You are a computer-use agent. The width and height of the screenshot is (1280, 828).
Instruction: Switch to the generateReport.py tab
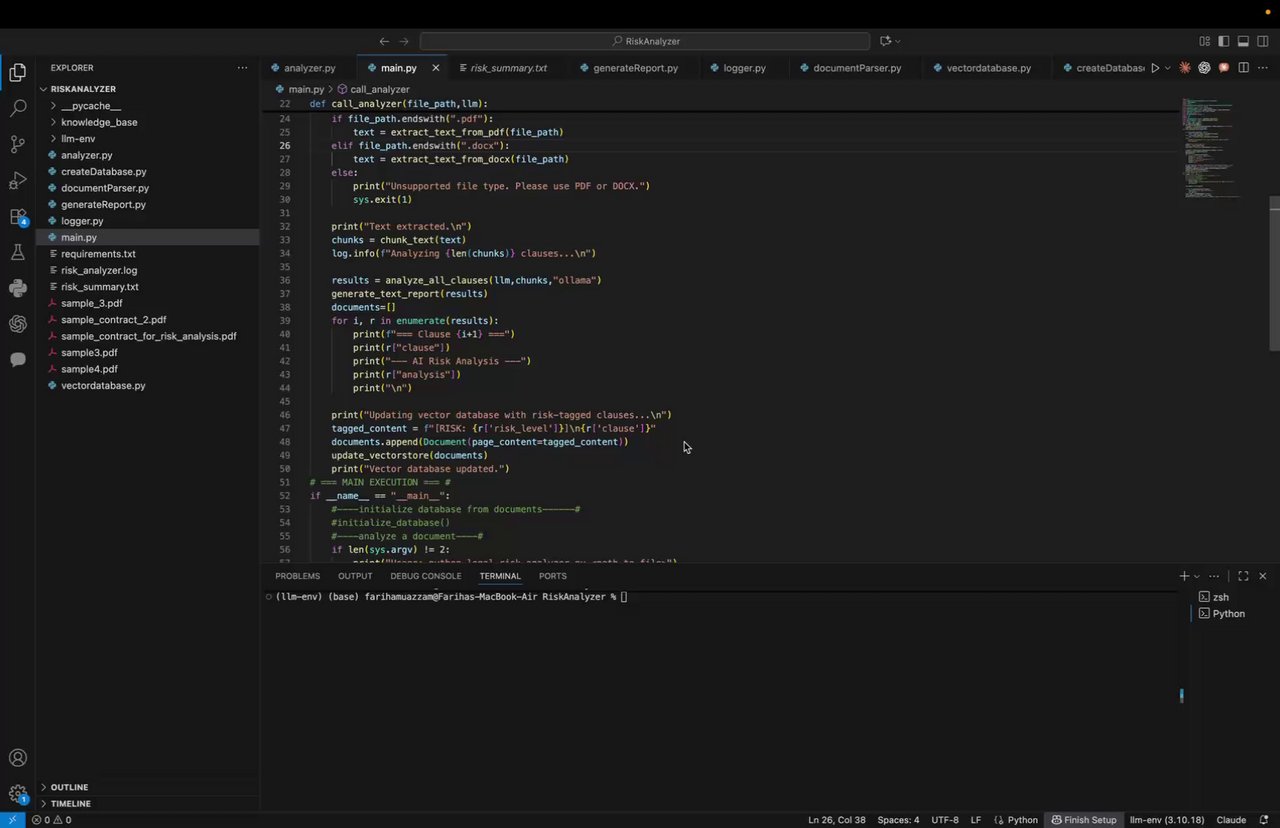[x=635, y=68]
